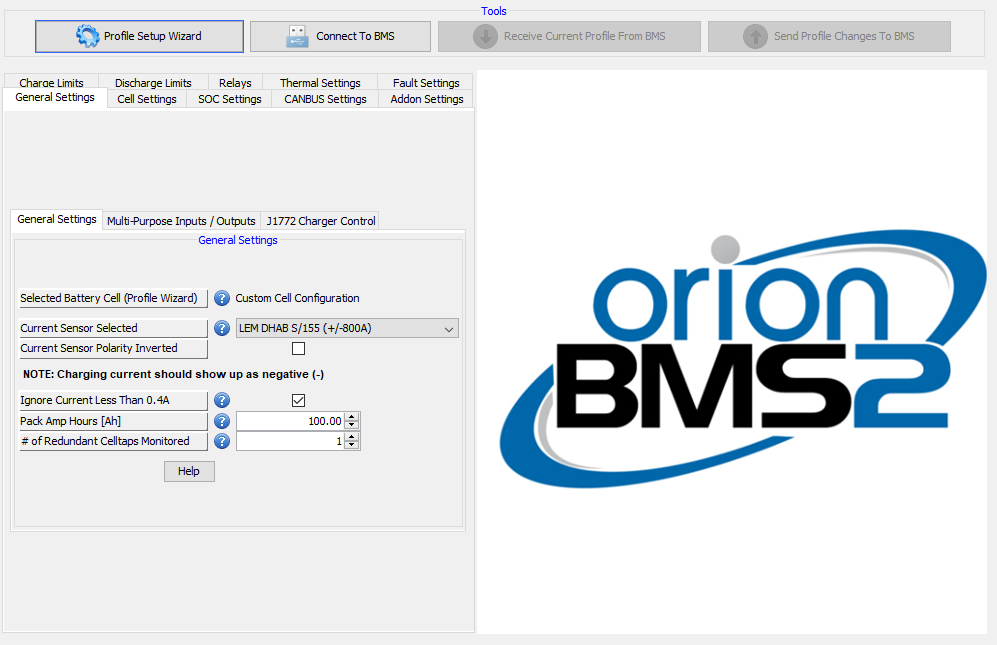The image size is (997, 645).
Task: Uncheck Ignore Current Less Than 0.4A
Action: click(298, 401)
